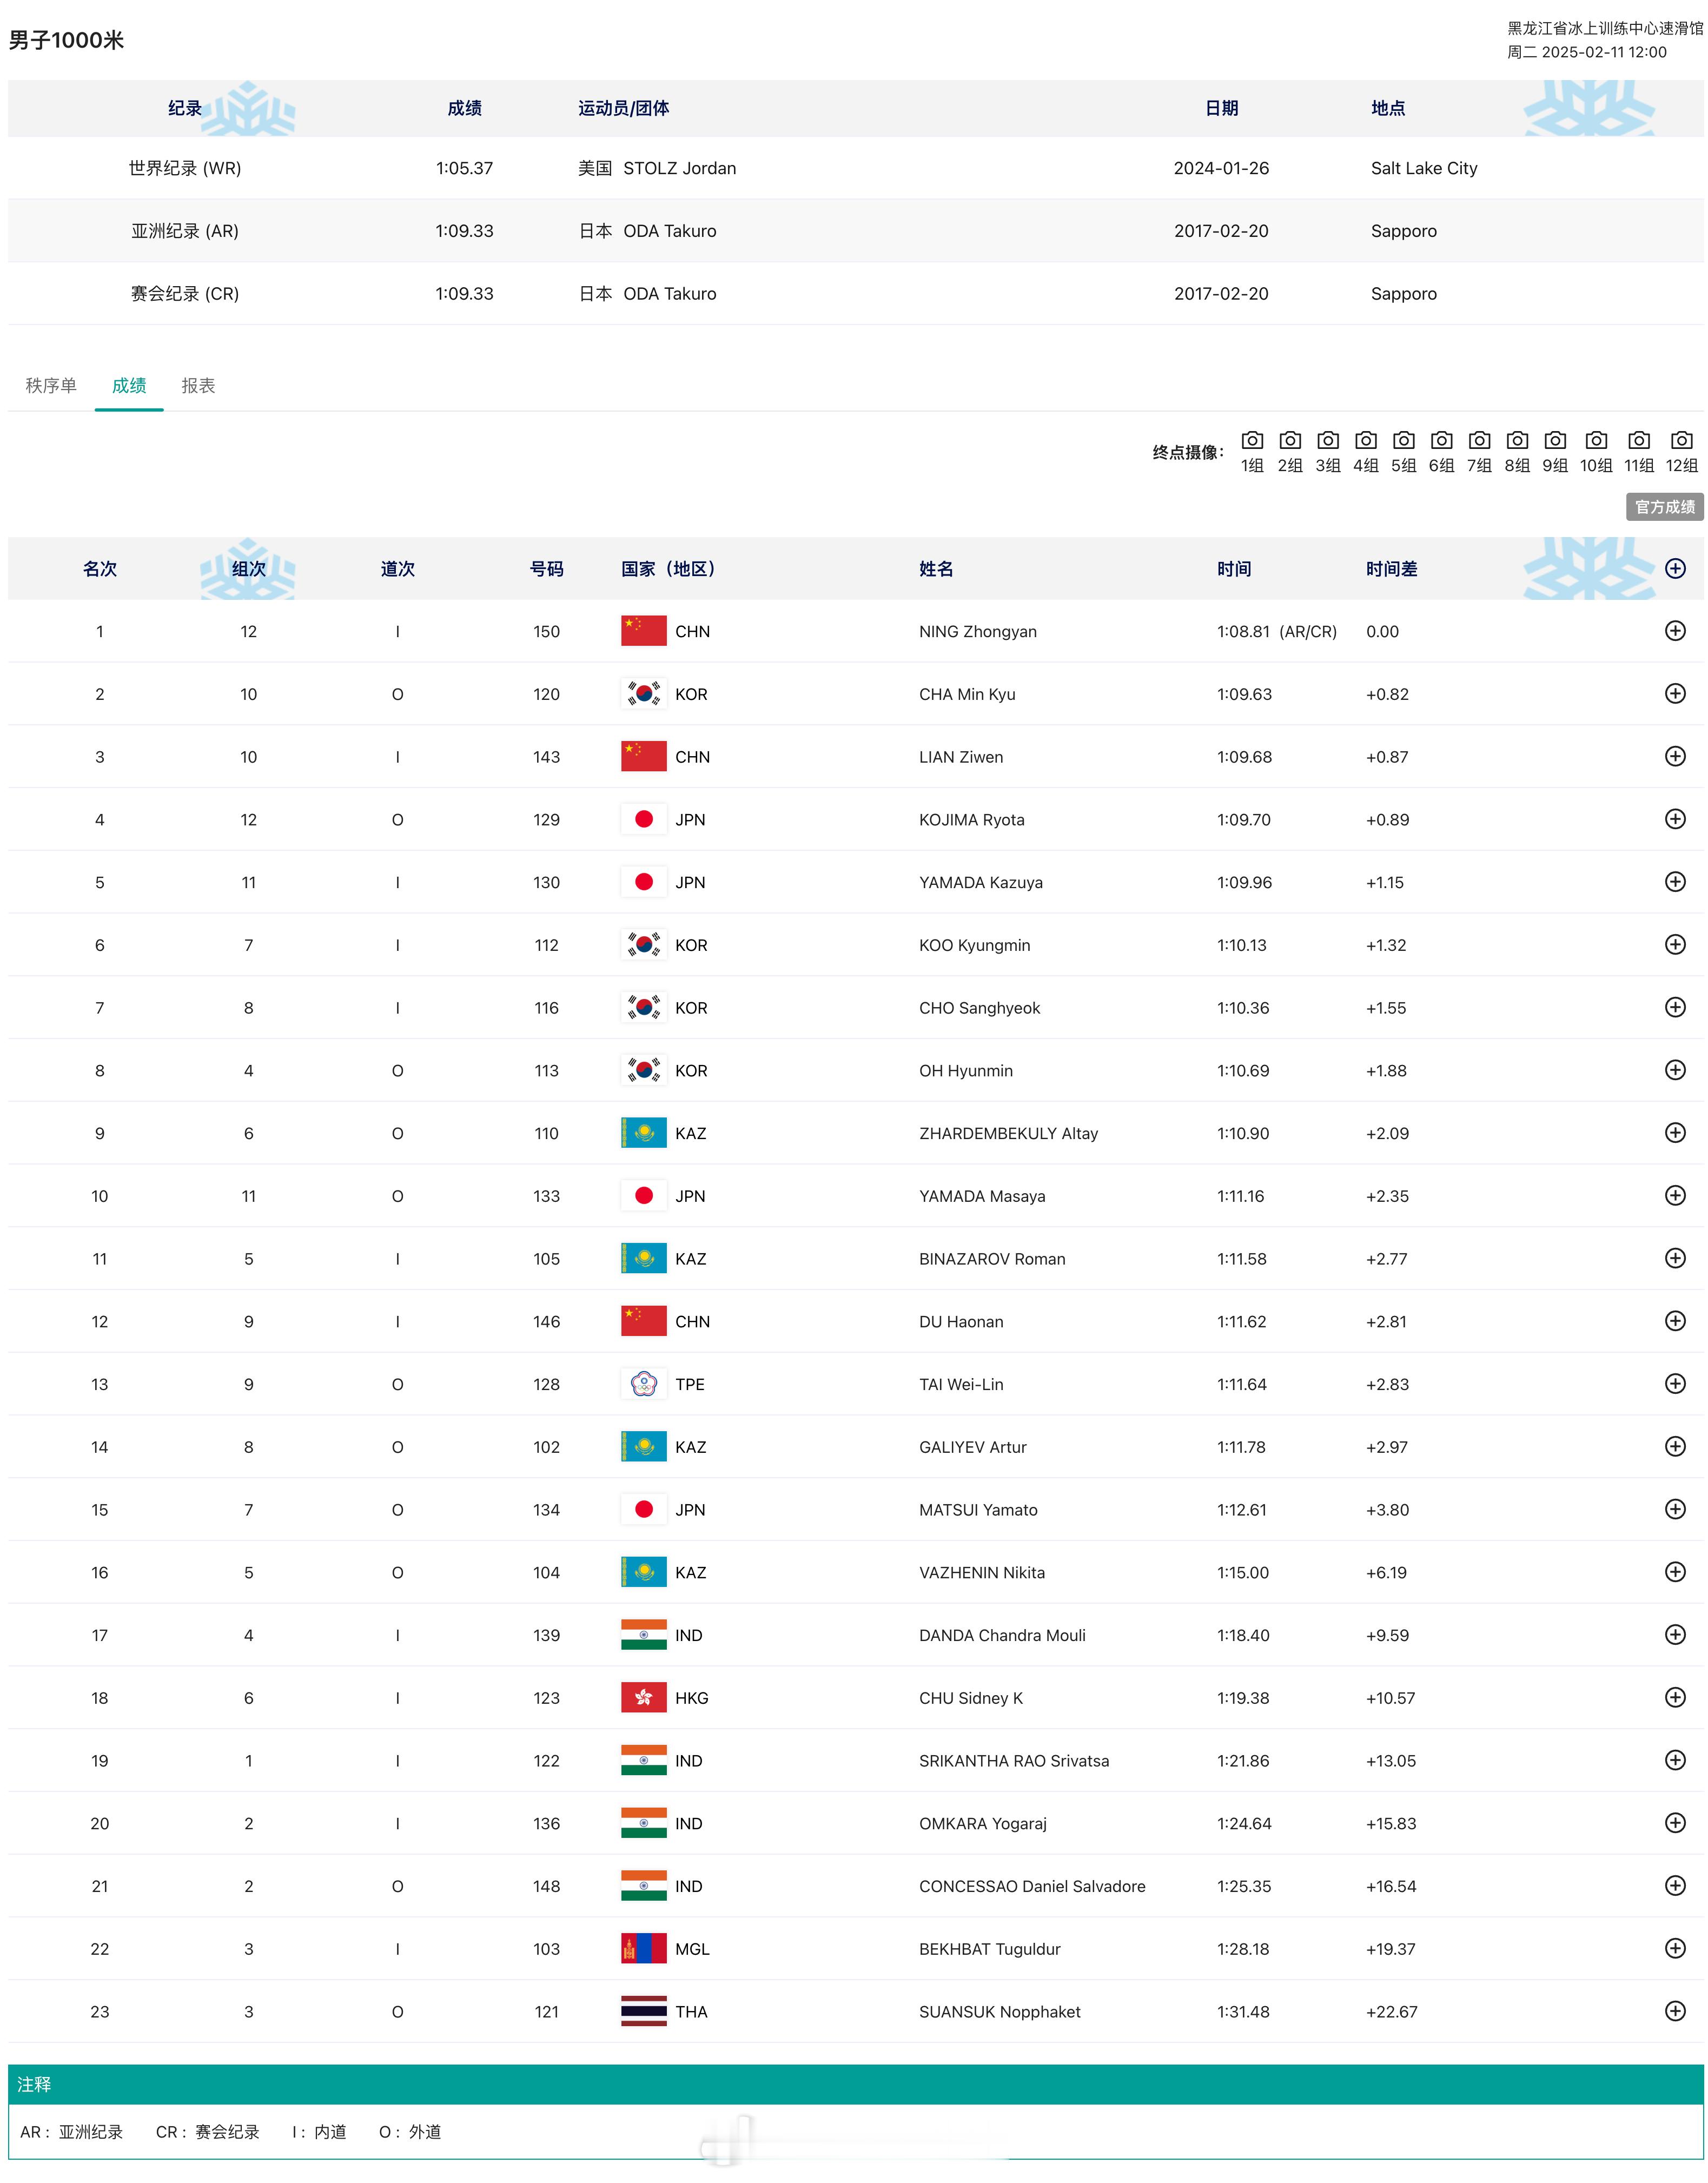The image size is (1708, 2183).
Task: Expand details for KOO Kyungmin row
Action: [x=1676, y=944]
